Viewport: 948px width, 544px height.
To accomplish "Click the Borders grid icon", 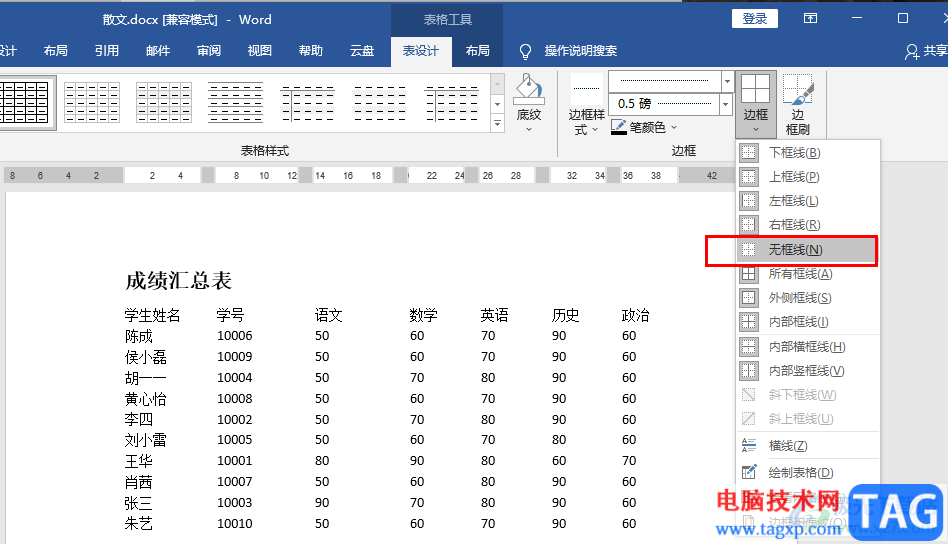I will click(x=756, y=89).
